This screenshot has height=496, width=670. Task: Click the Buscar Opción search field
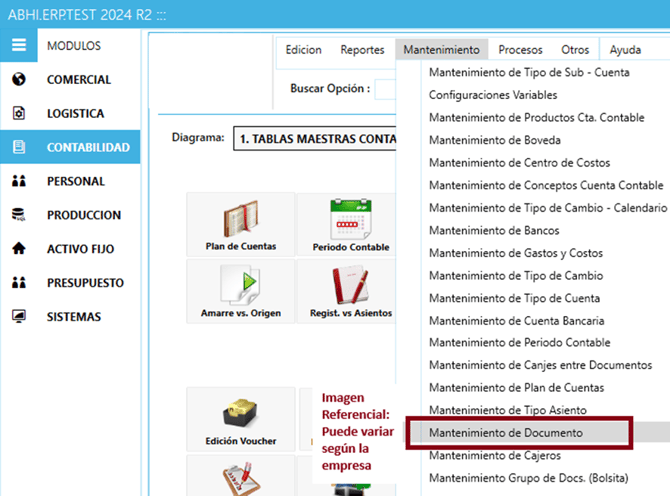point(386,88)
